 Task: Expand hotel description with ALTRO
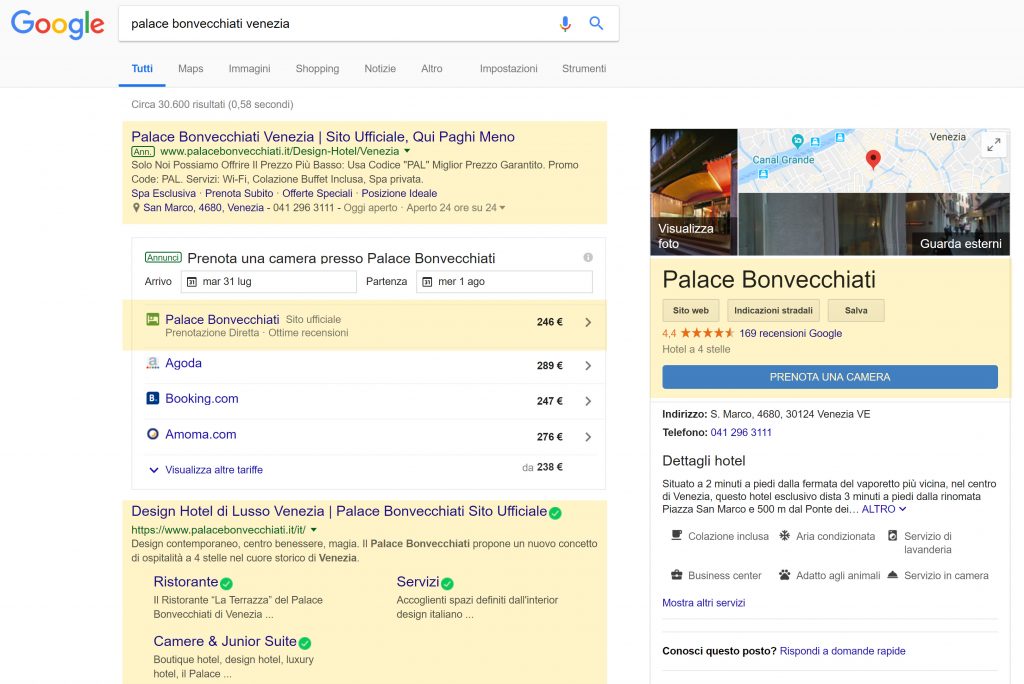tap(884, 509)
